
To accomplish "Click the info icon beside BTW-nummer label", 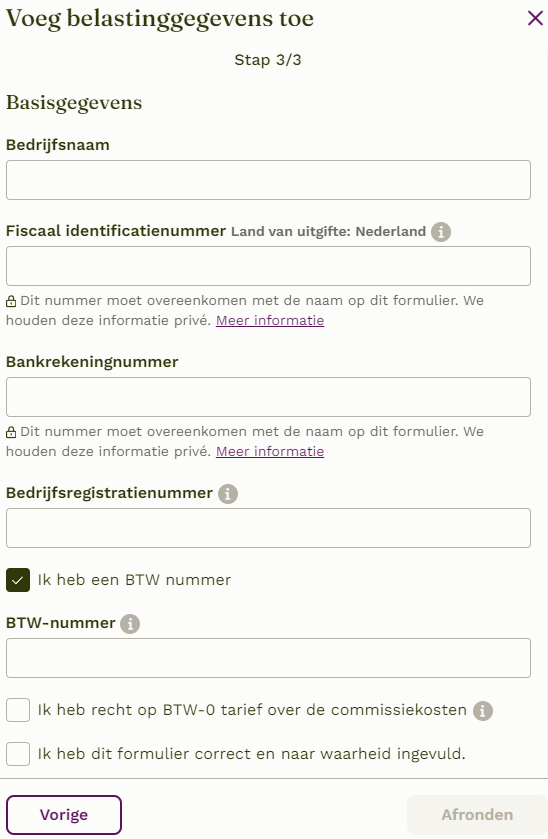I will 130,623.
